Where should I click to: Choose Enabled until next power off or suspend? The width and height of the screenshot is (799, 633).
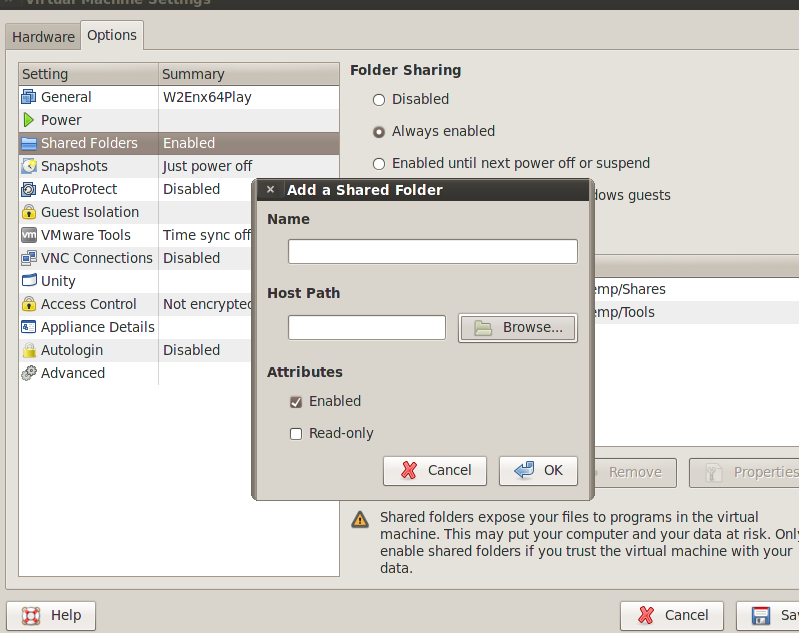379,164
